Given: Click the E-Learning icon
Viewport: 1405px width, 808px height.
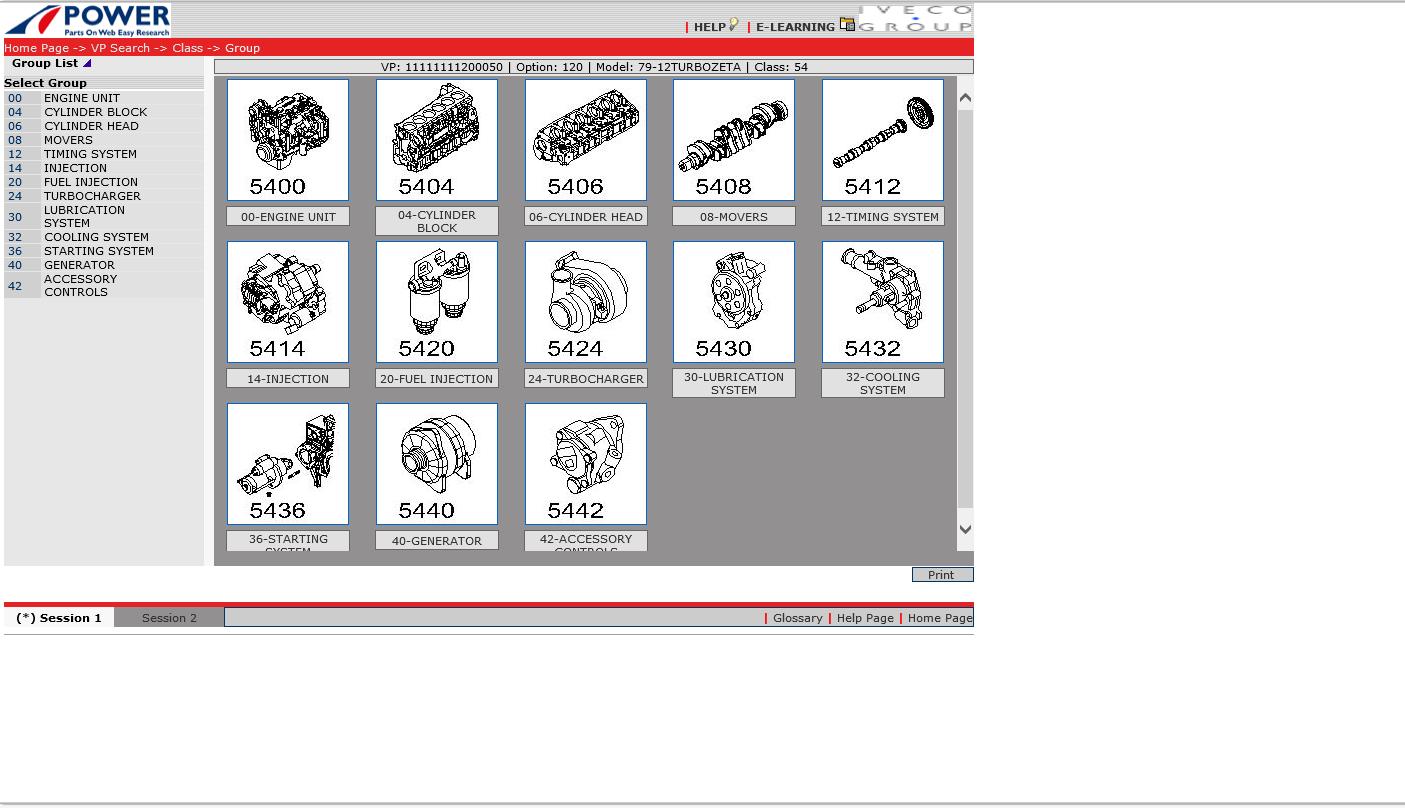Looking at the screenshot, I should coord(847,25).
